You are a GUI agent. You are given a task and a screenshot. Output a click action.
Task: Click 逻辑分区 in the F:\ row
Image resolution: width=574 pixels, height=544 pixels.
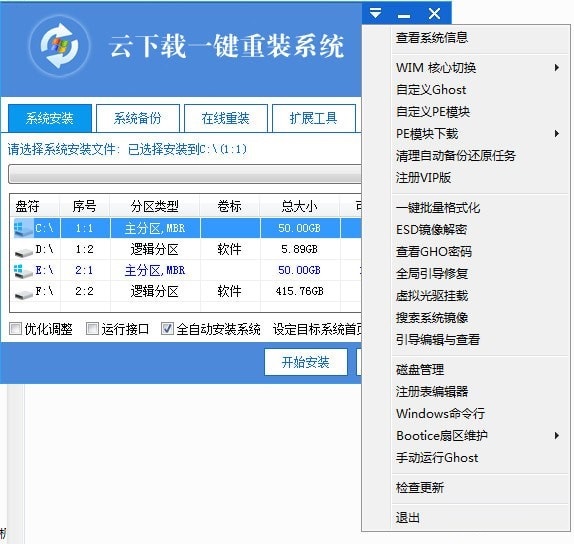tap(155, 291)
